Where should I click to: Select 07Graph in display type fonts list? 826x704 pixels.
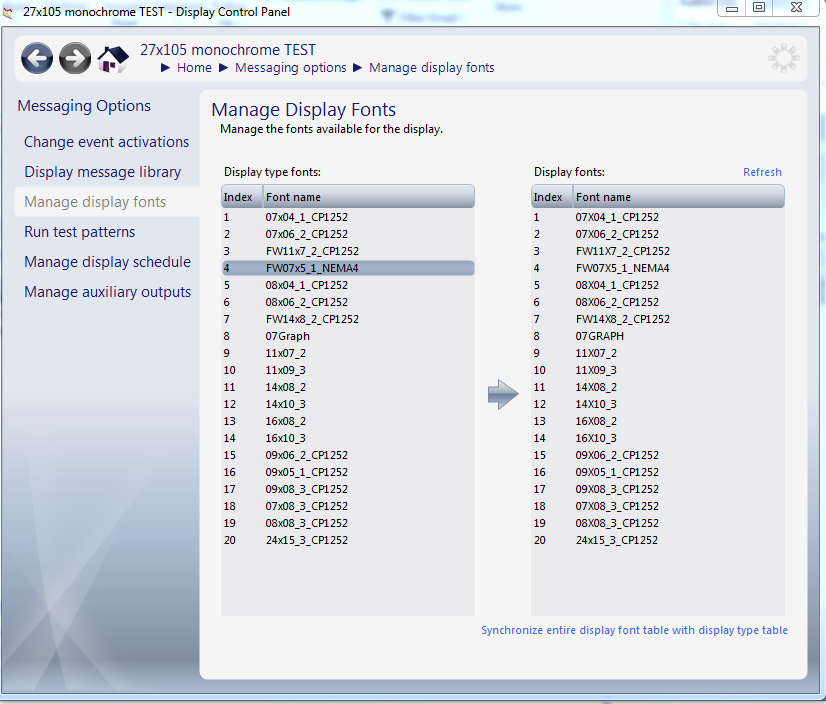(x=288, y=336)
